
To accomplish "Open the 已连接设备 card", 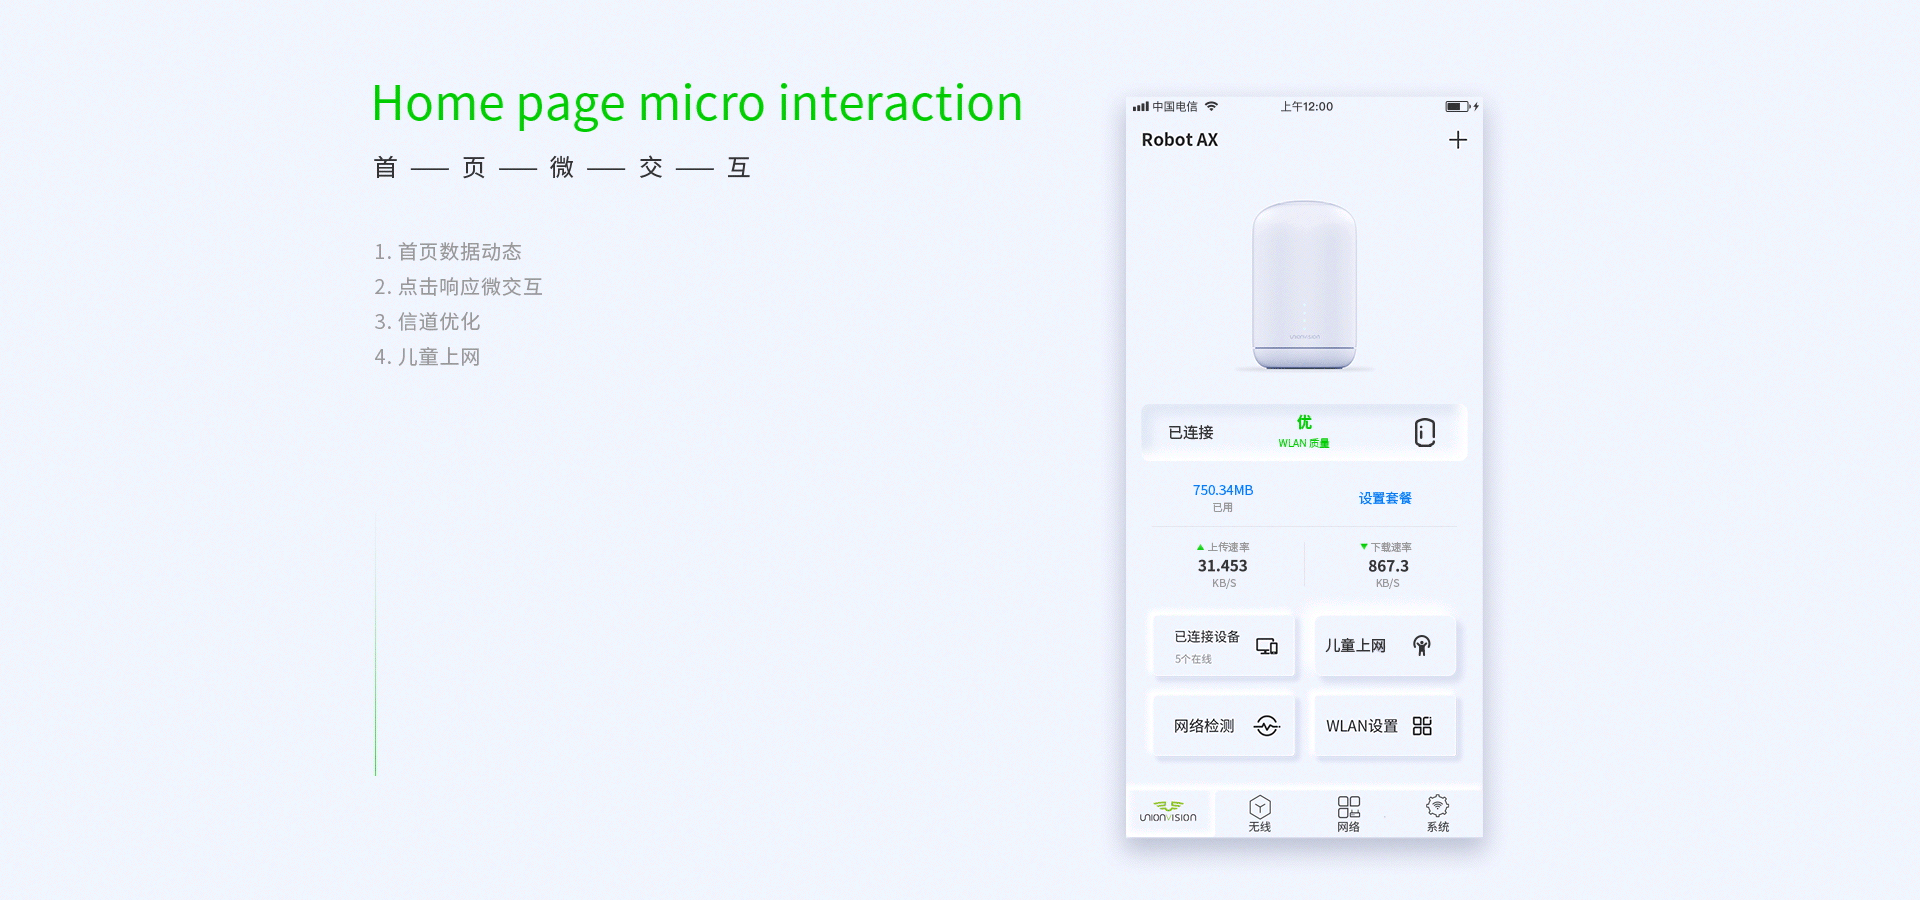I will coord(1225,646).
